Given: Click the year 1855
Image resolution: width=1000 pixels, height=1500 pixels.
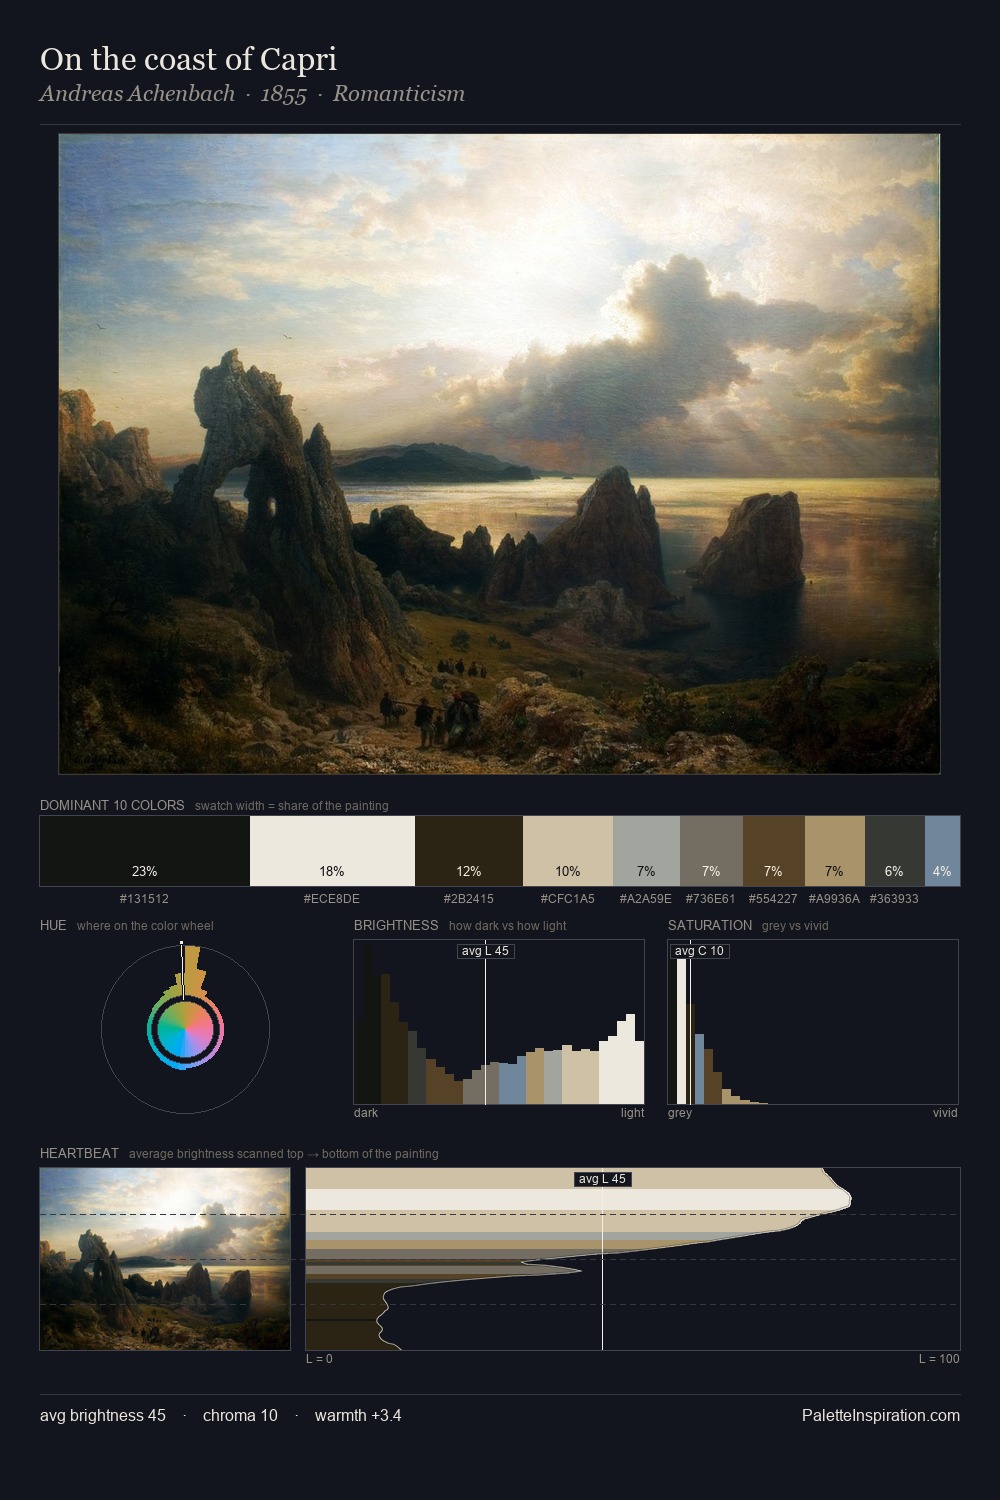Looking at the screenshot, I should pos(283,94).
